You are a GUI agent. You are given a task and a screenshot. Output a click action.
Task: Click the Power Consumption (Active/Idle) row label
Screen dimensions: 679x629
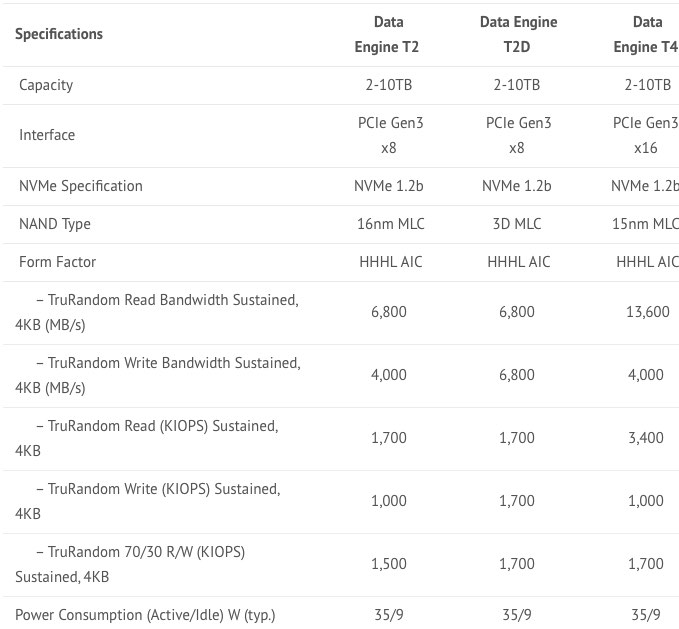tap(145, 614)
